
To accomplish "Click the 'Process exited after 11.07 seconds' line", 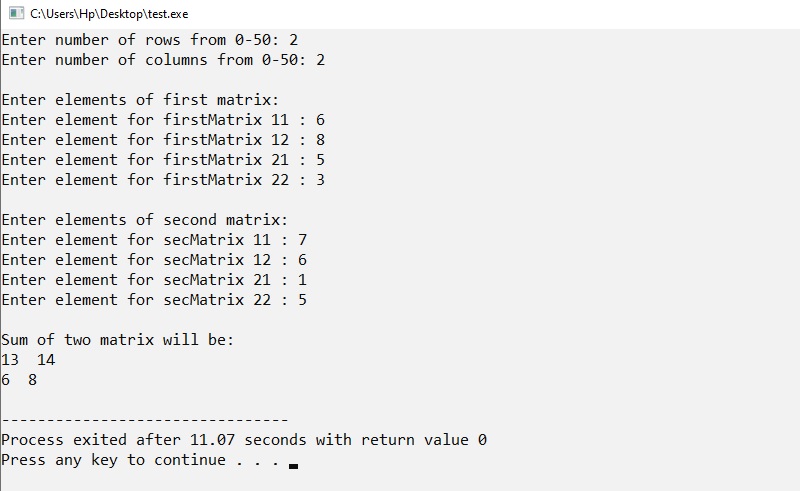I will point(244,439).
